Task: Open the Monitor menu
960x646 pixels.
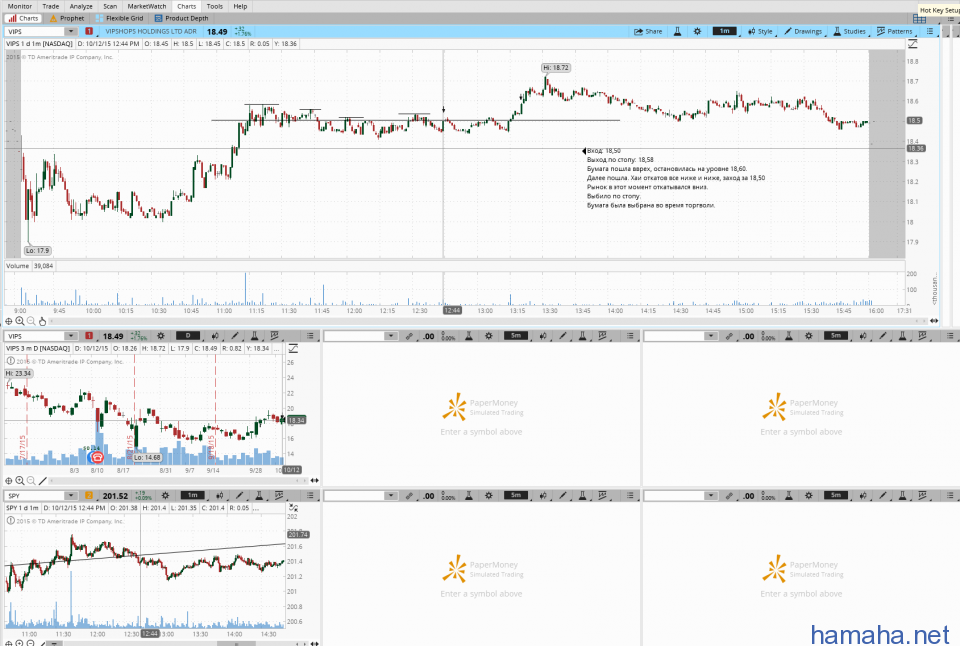Action: pos(20,6)
